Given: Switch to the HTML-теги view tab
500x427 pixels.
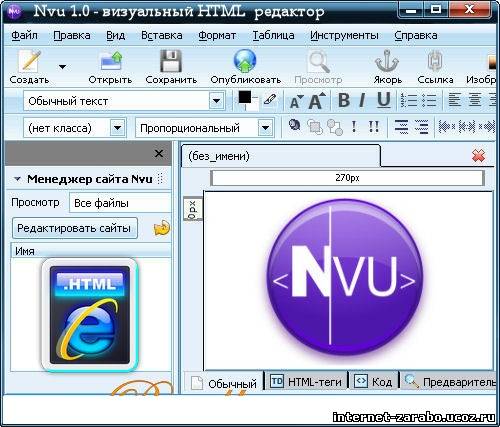Looking at the screenshot, I should point(306,381).
